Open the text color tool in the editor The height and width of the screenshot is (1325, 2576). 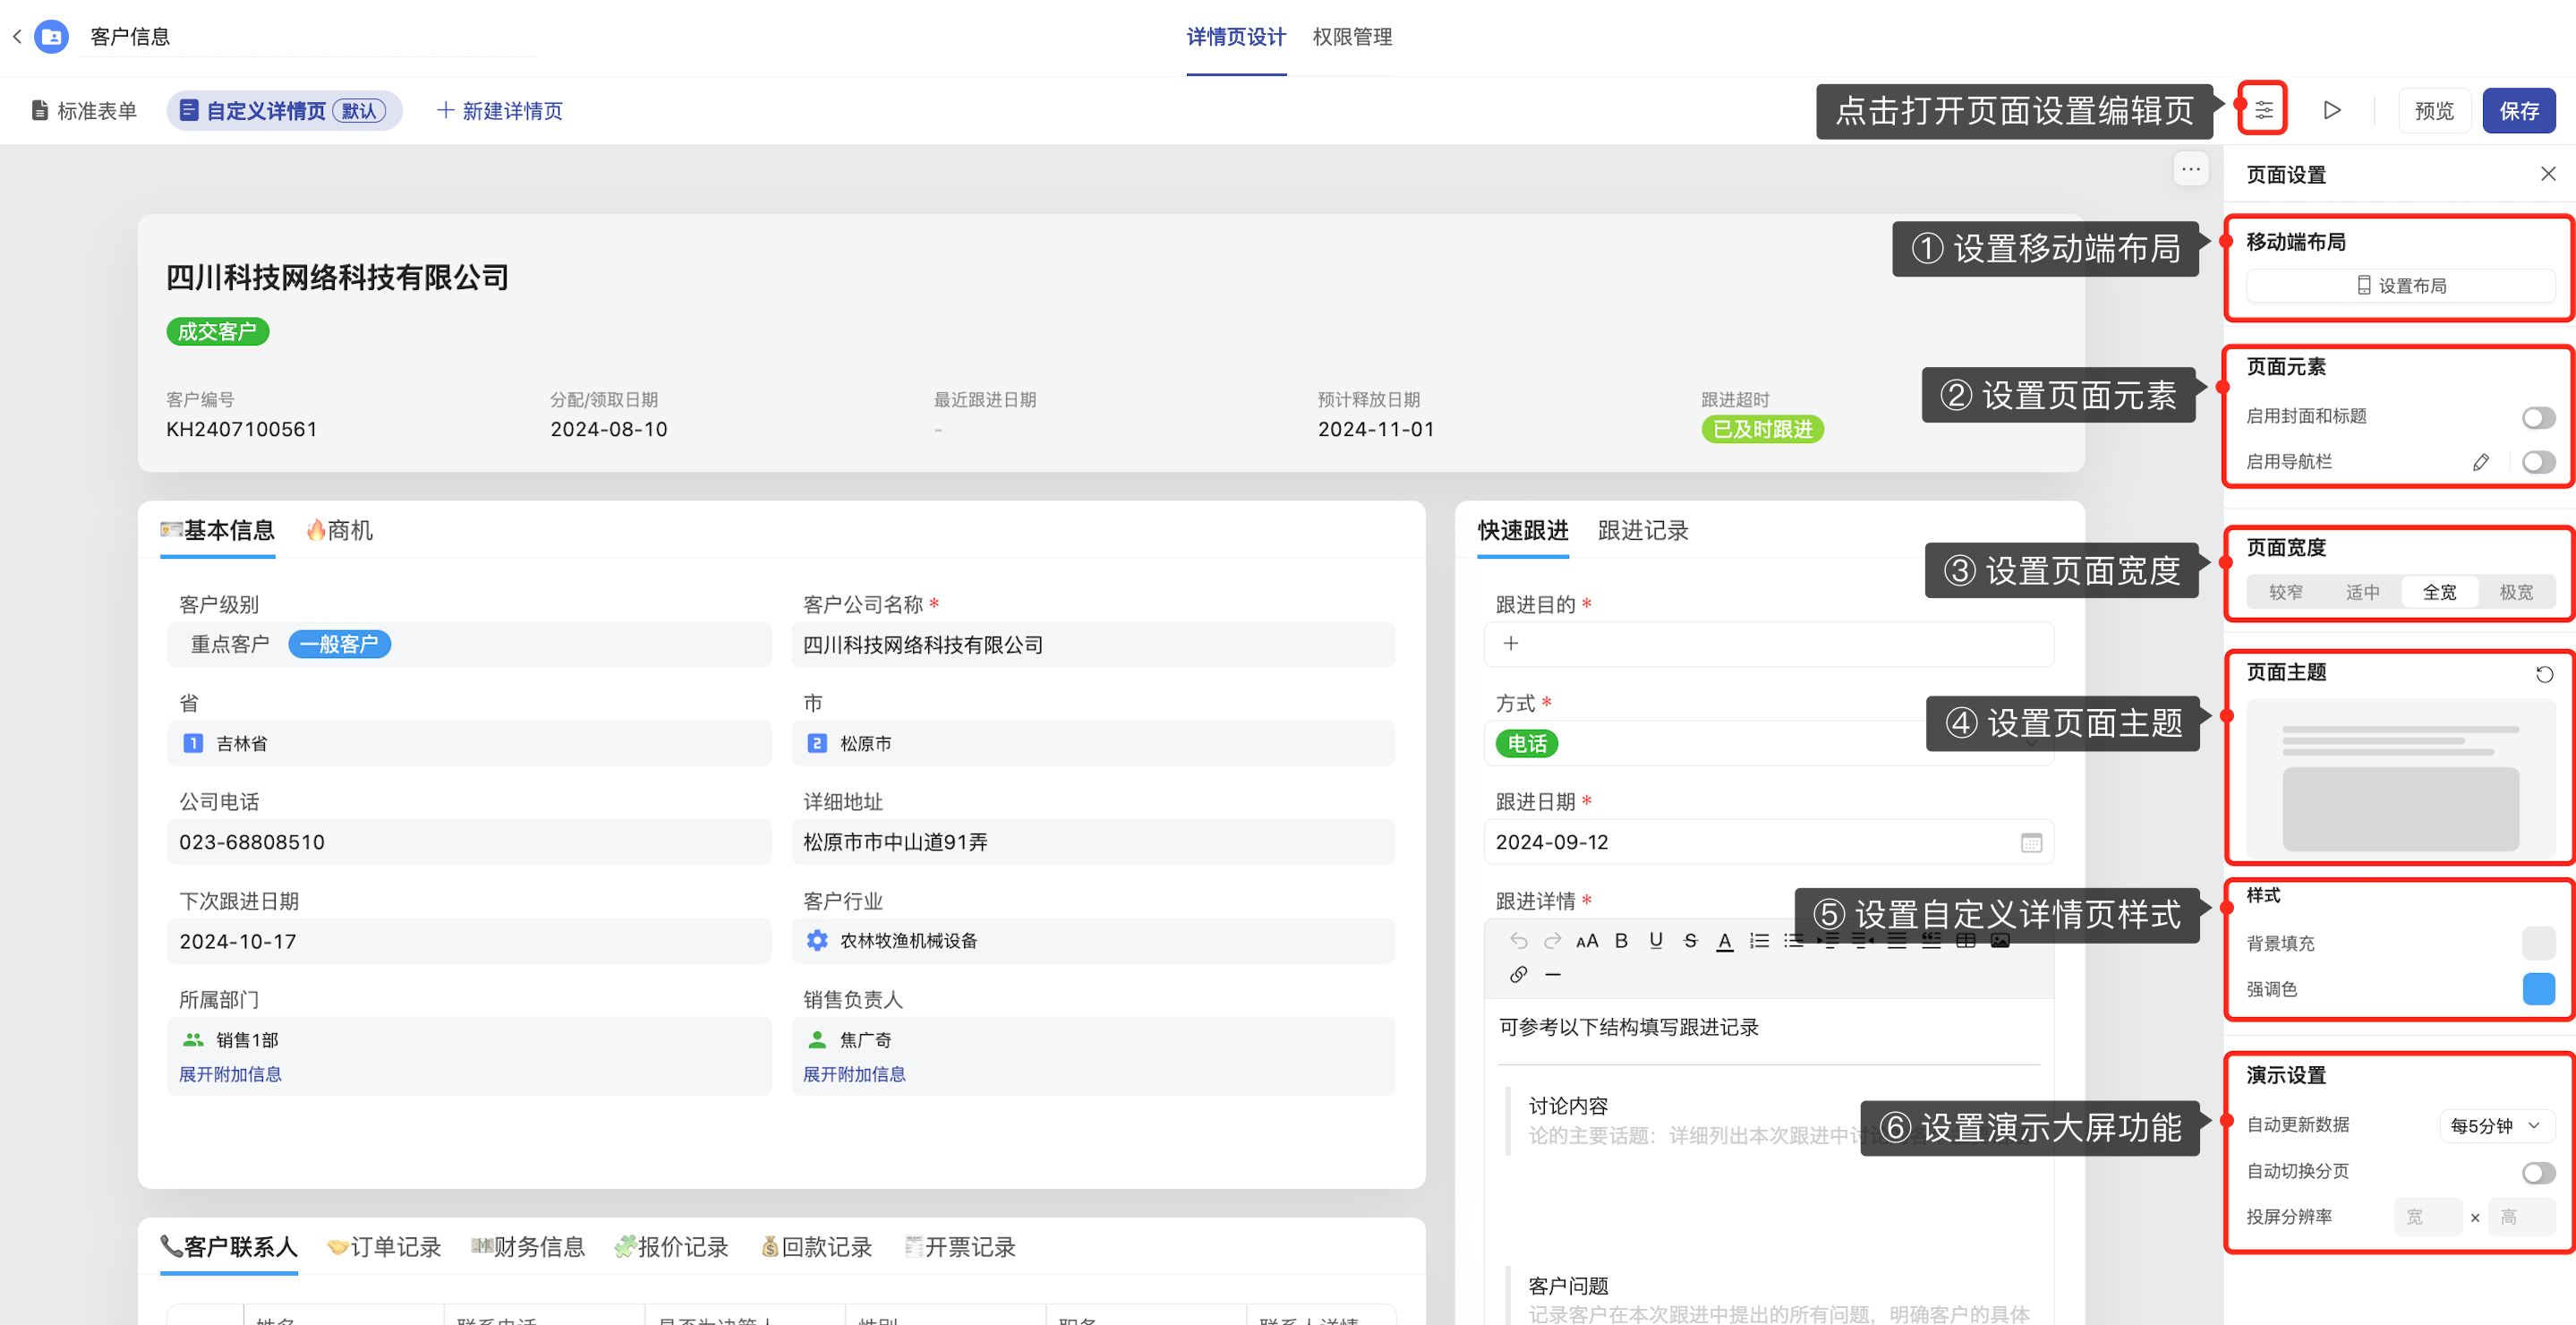pos(1725,941)
